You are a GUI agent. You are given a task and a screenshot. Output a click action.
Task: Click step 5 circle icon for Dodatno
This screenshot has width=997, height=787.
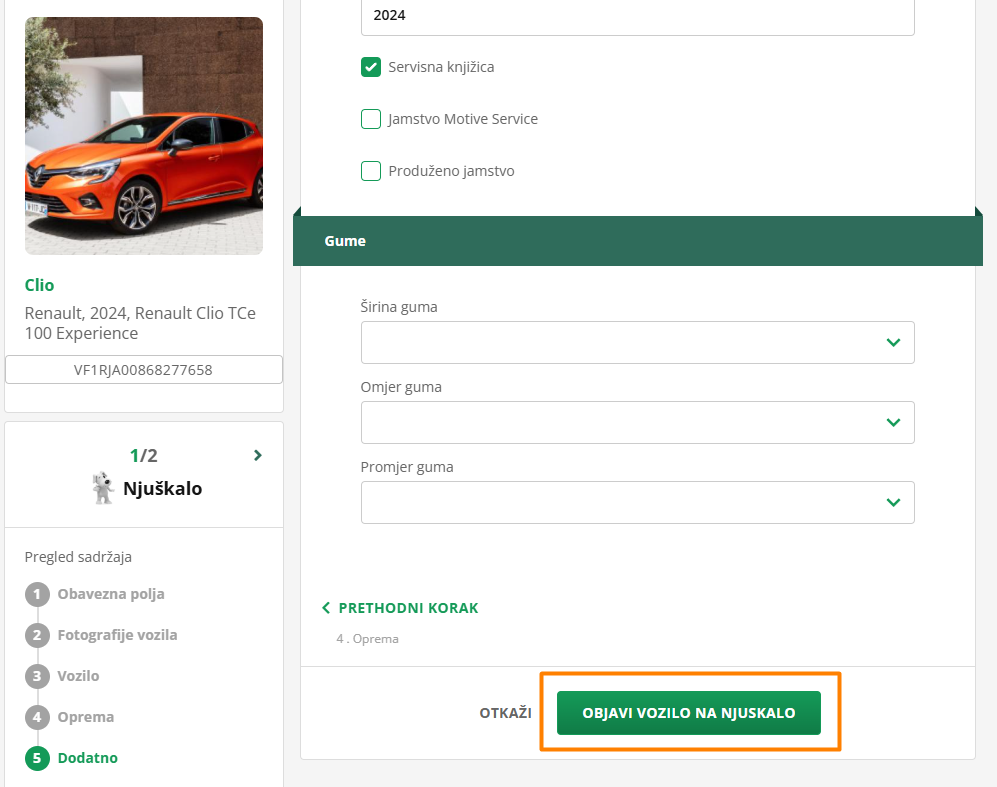tap(37, 759)
